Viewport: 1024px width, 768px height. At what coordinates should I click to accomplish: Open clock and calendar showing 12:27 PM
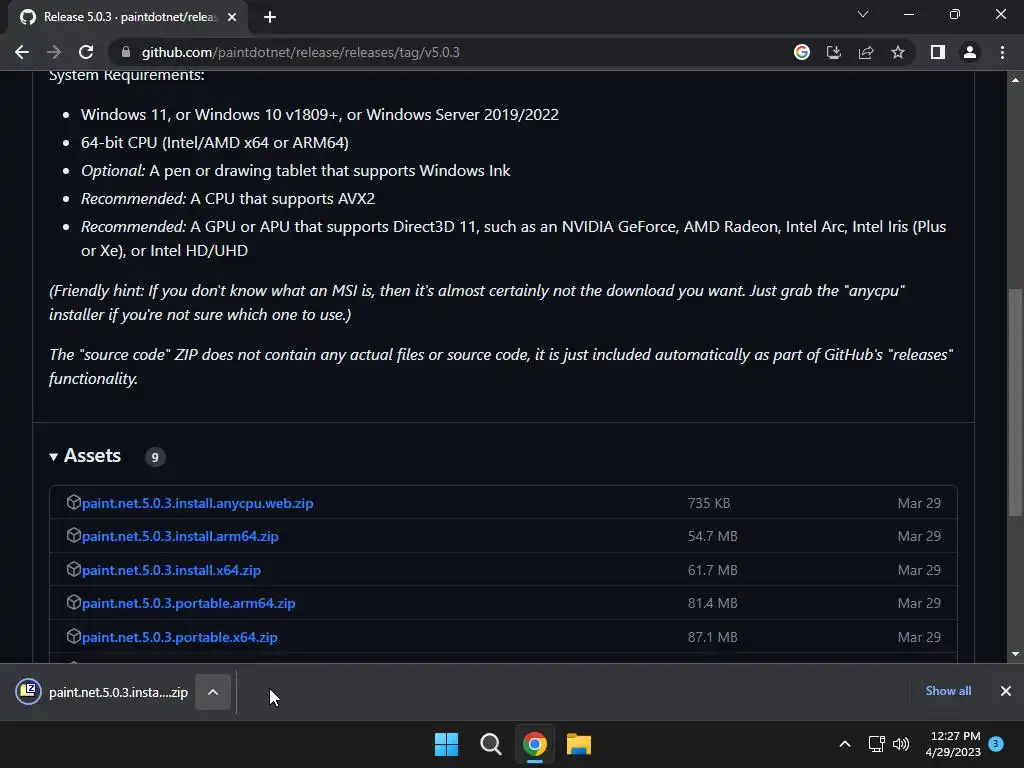point(953,744)
